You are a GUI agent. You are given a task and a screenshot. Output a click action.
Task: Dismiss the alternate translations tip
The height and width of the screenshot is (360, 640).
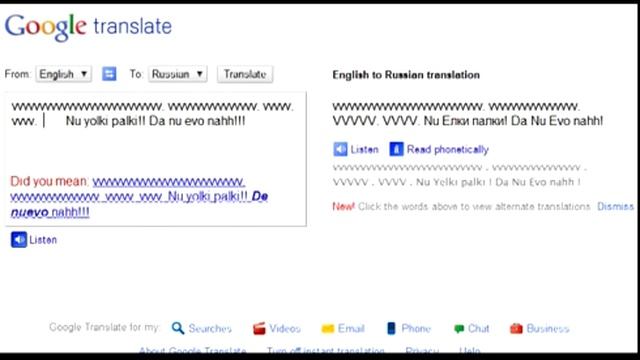[x=615, y=206]
